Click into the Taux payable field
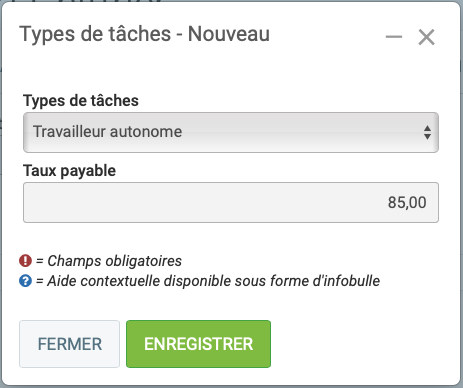This screenshot has height=388, width=463. pos(231,202)
